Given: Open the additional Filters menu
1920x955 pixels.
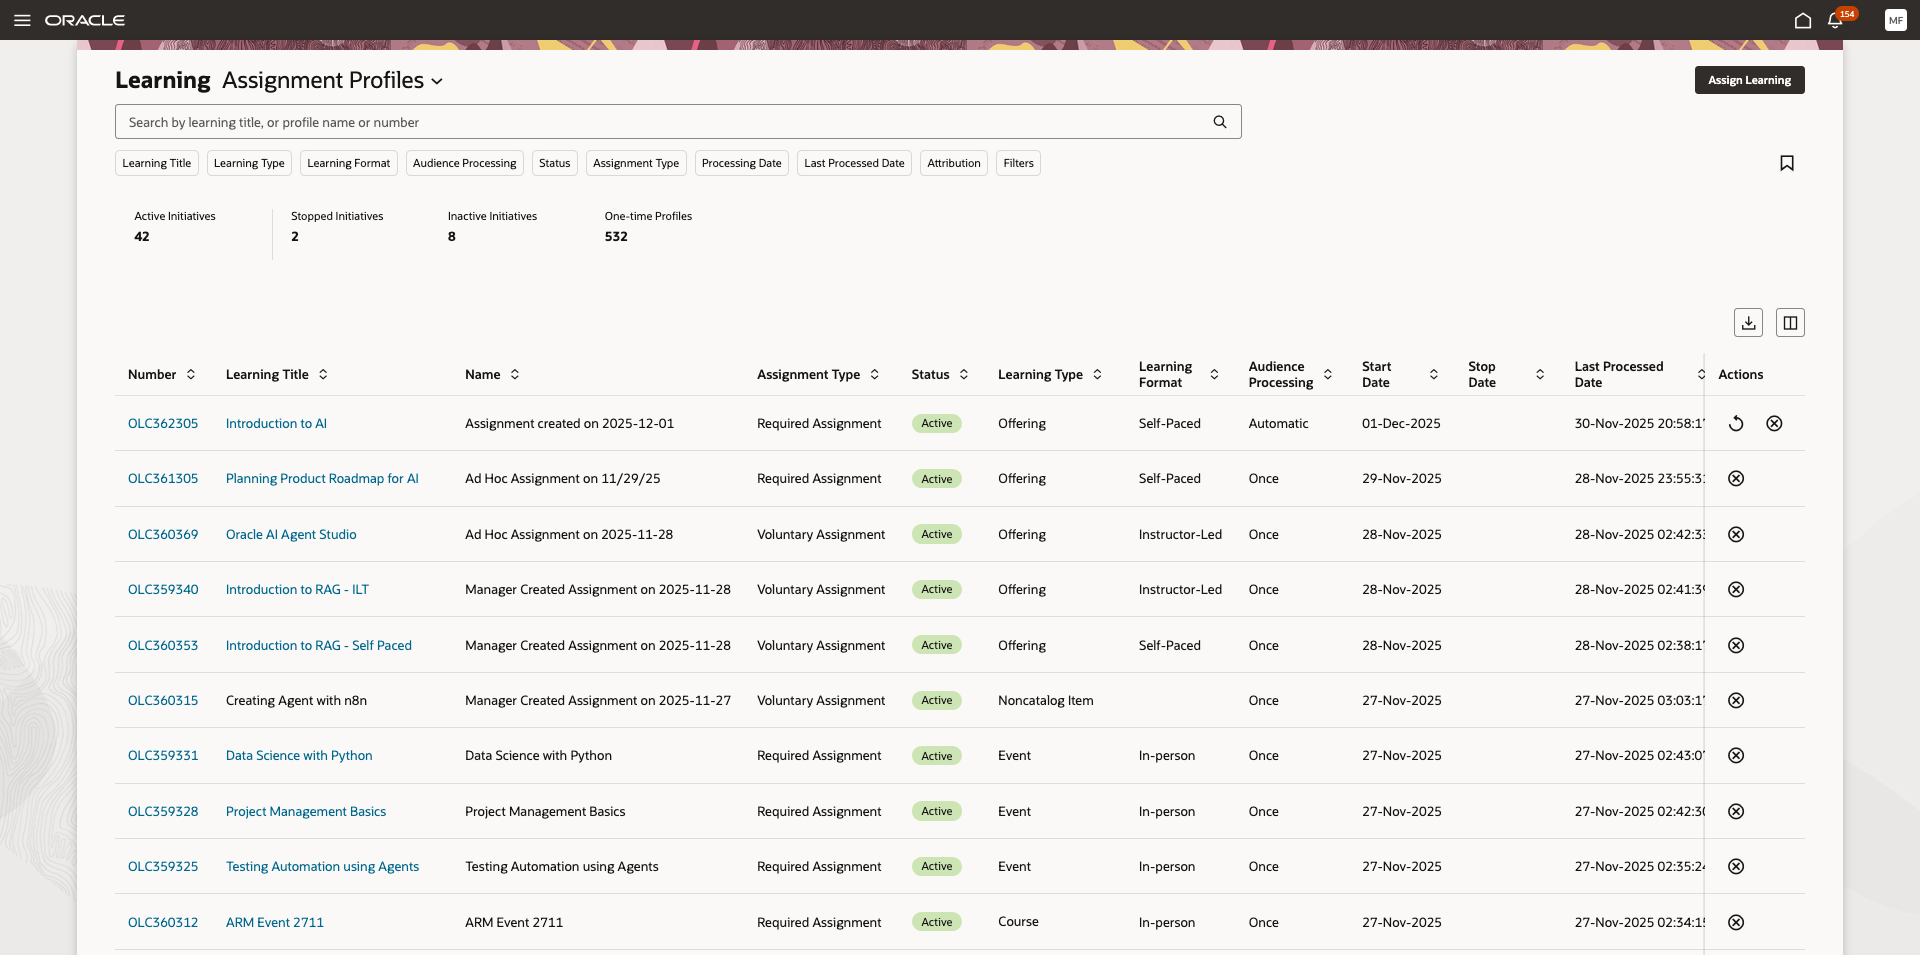Looking at the screenshot, I should (1017, 163).
